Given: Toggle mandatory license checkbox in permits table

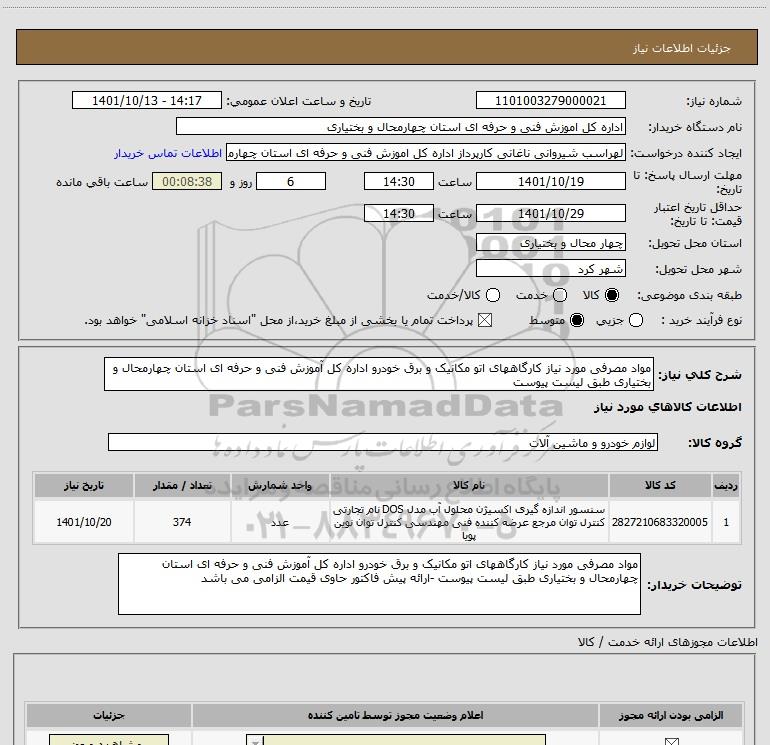Looking at the screenshot, I should pyautogui.click(x=671, y=741).
